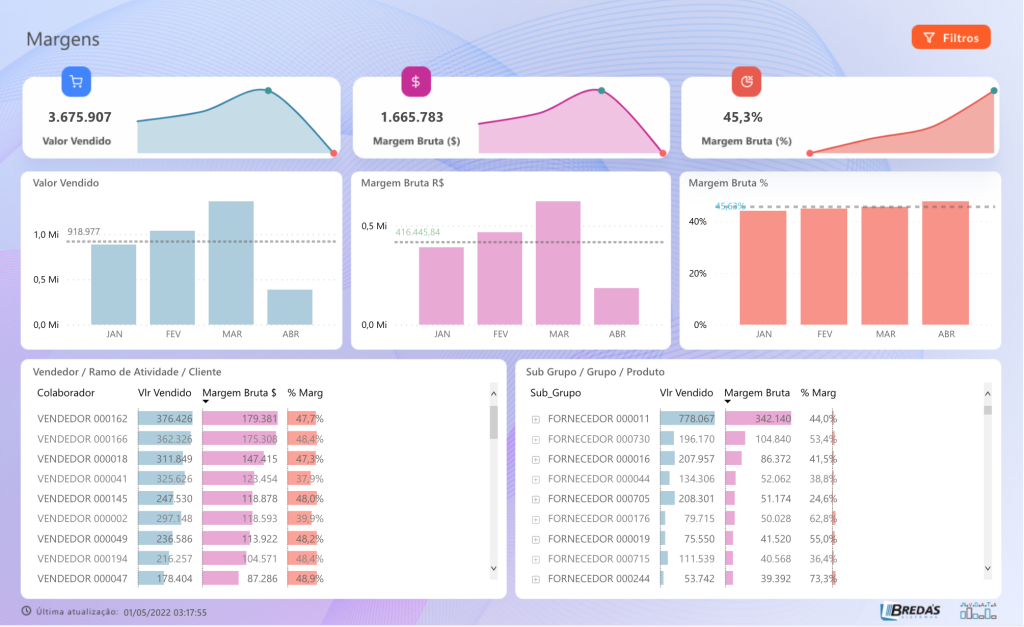Screen dimensions: 1024x627
Task: Select MAR bar in Valor Vendido chart
Action: 231,263
